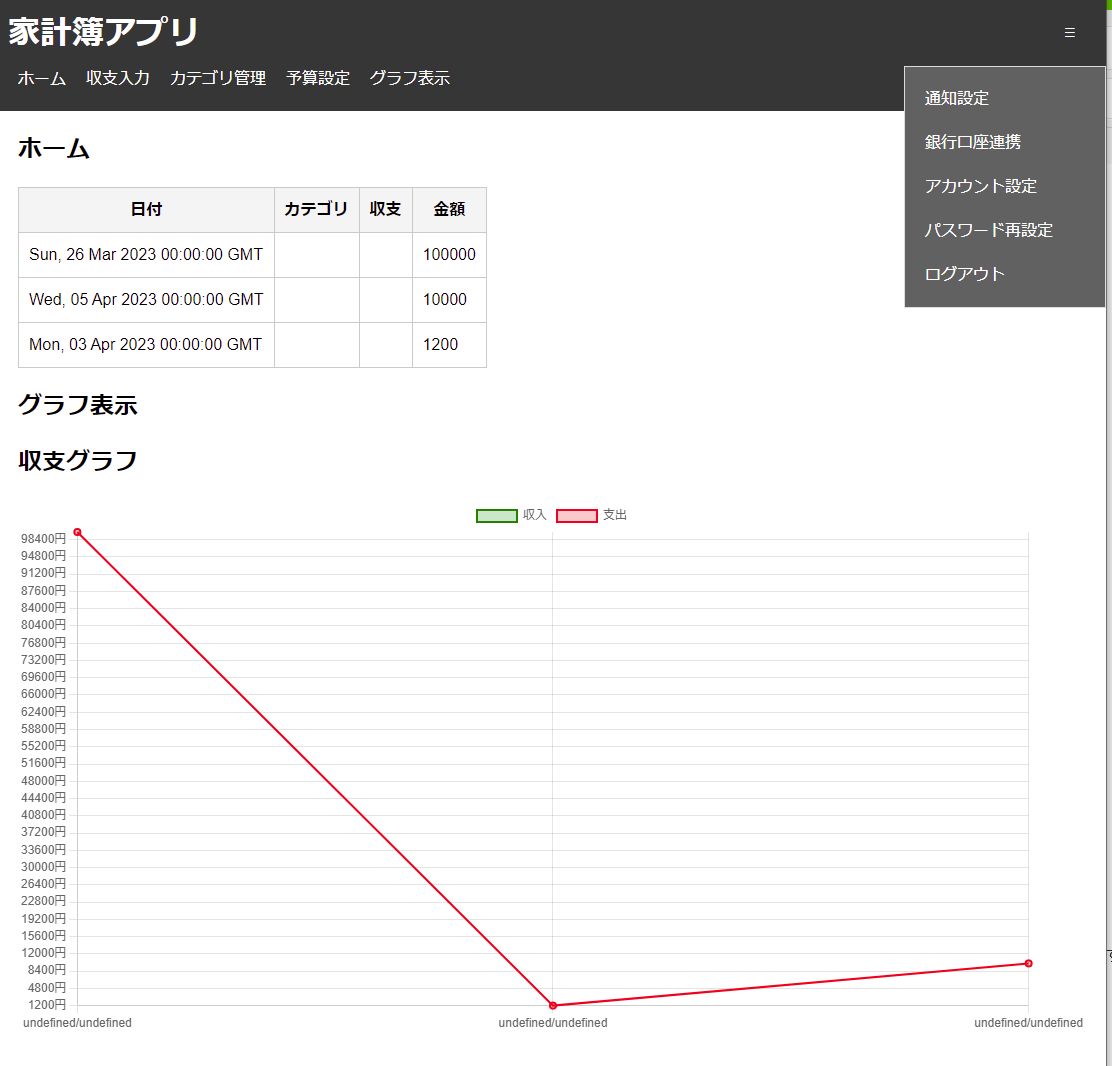Choose パスワード再設定 from the menu

click(x=988, y=230)
